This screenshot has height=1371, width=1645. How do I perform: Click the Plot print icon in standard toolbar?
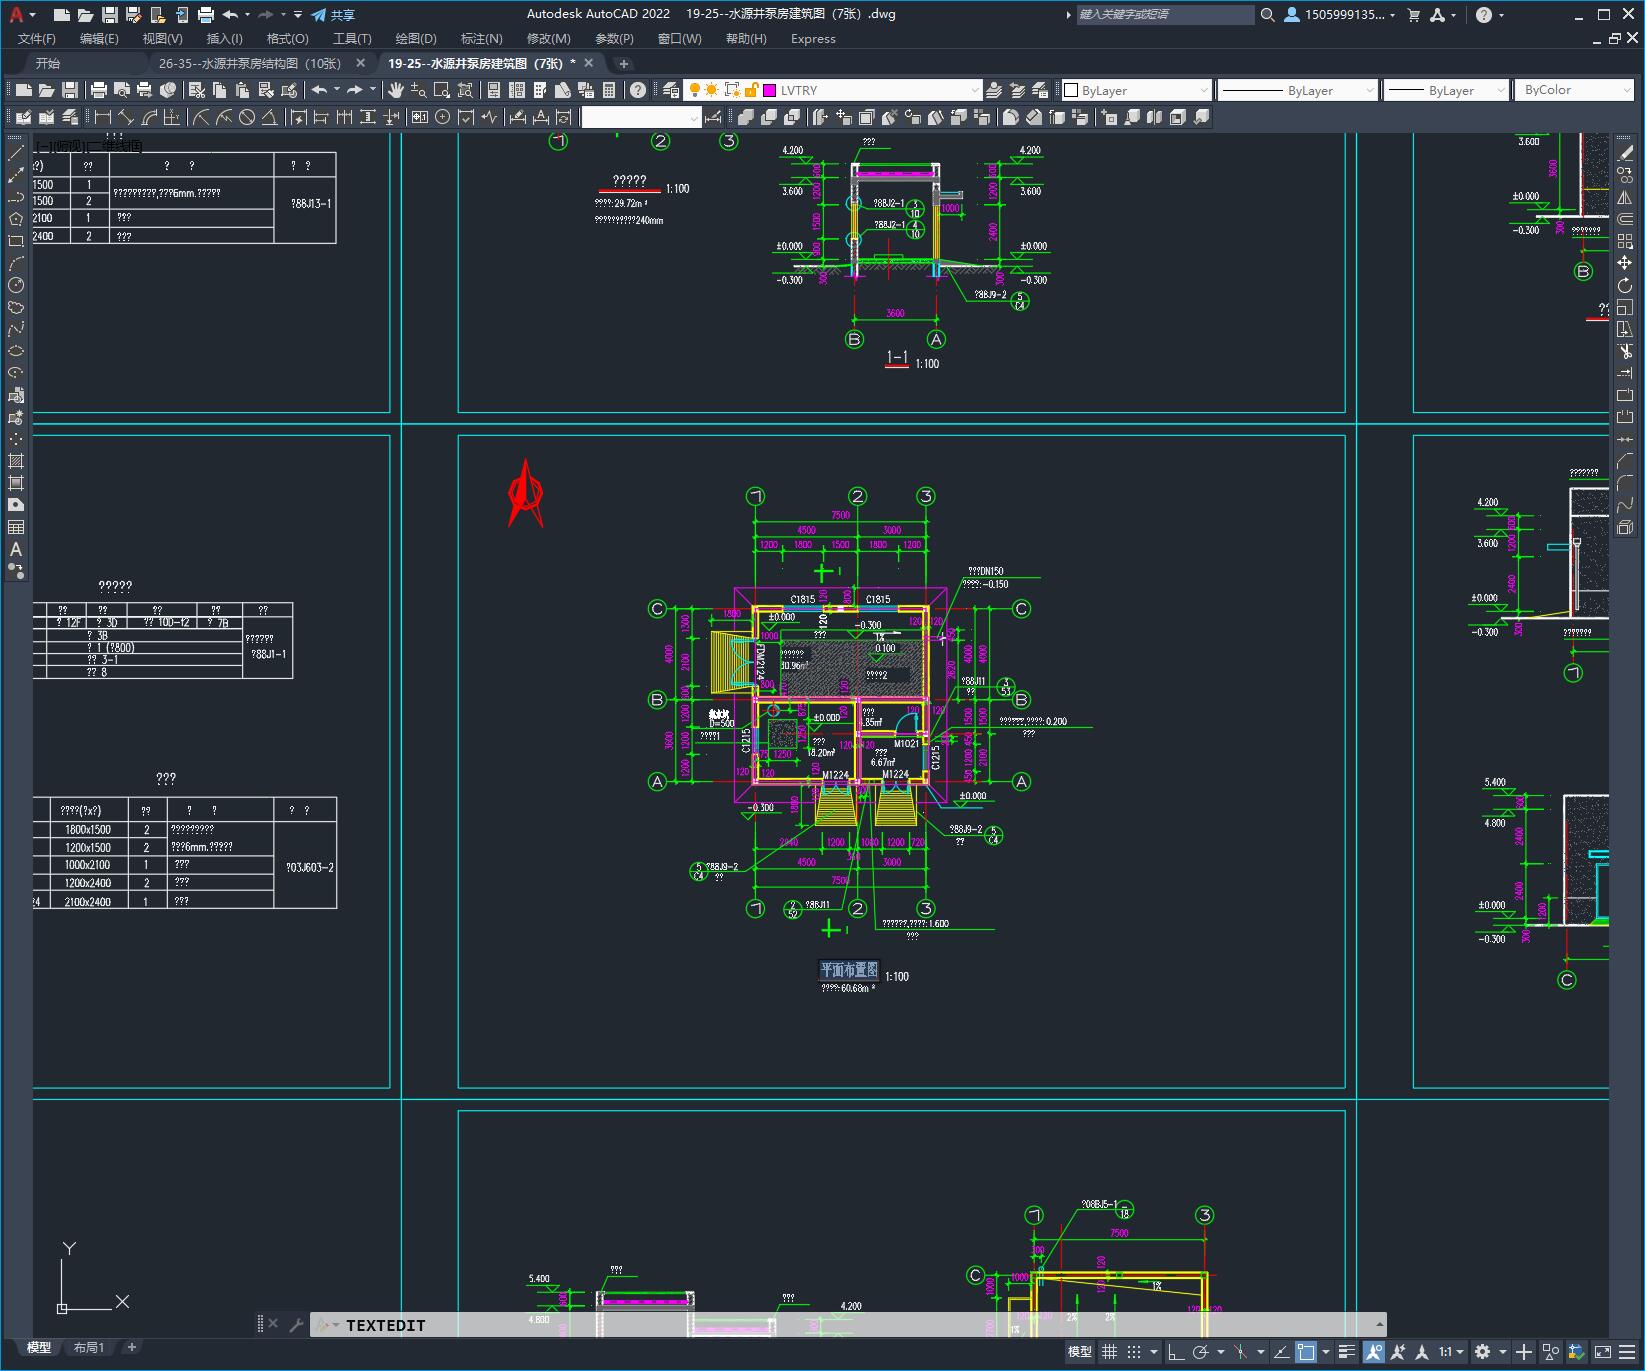pos(99,90)
